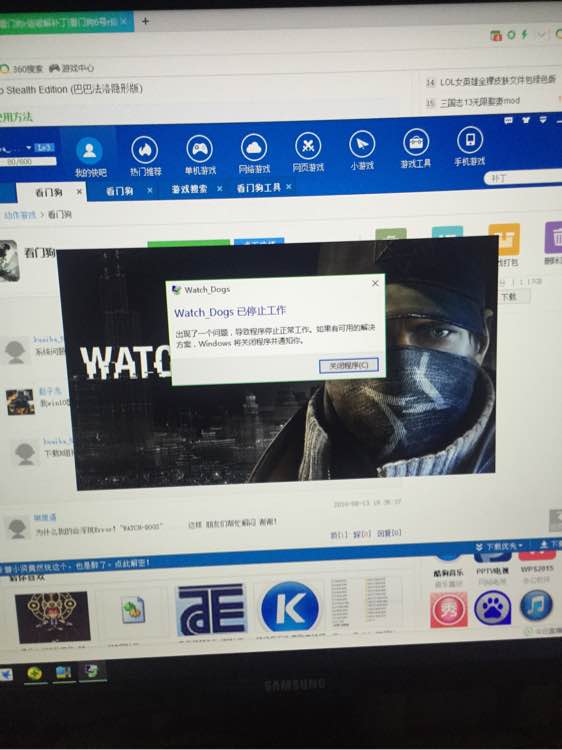
Task: Click the green circular icon in browser toolbar
Action: 511,34
